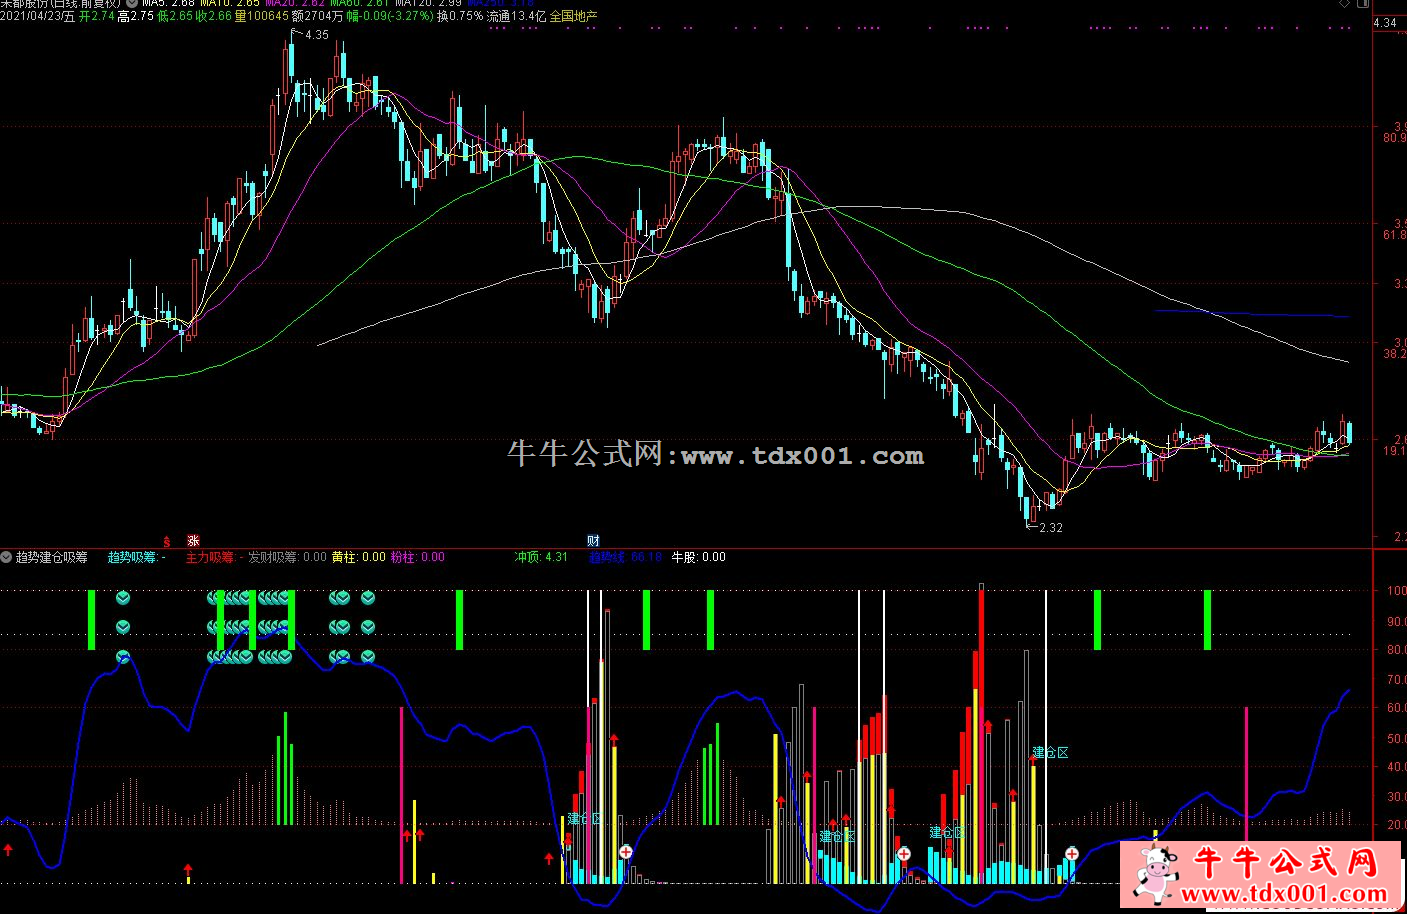Click the 量100645 volume value
The image size is (1407, 914).
[x=261, y=16]
